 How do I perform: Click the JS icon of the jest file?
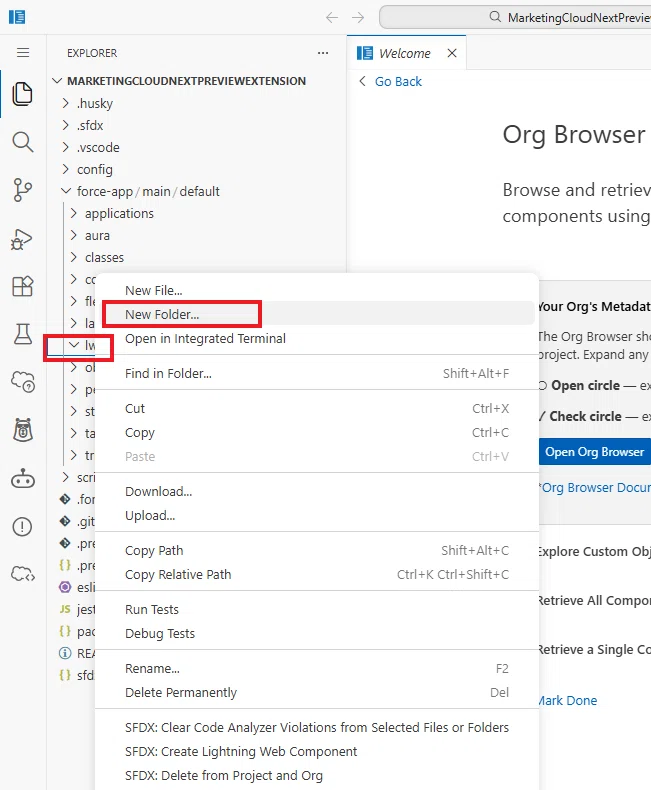point(65,609)
